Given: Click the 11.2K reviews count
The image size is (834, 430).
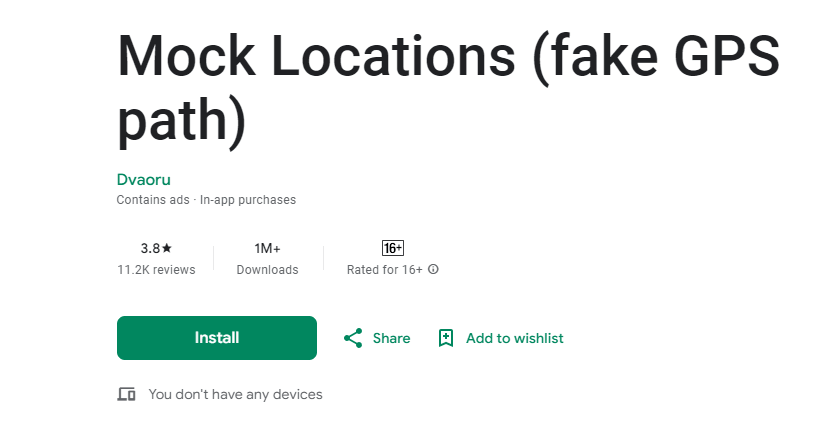Looking at the screenshot, I should click(x=156, y=270).
